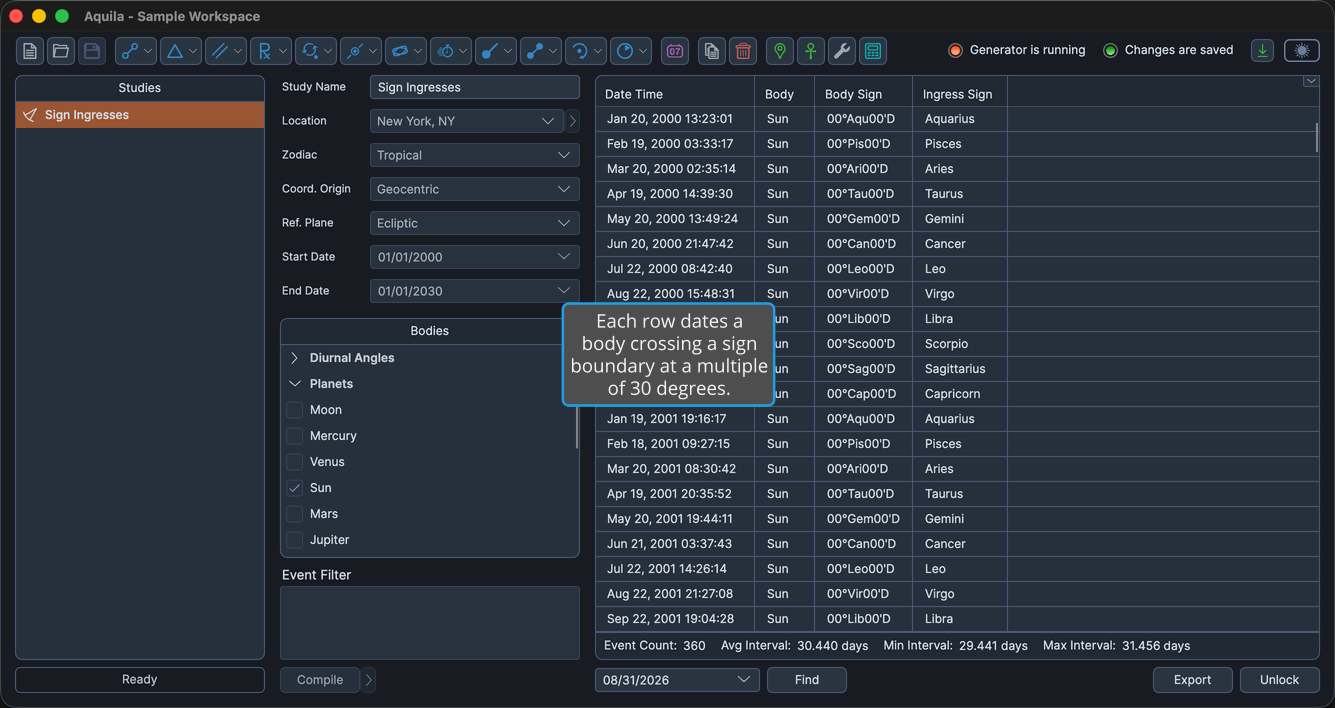Click the Compile button
Image resolution: width=1335 pixels, height=708 pixels.
point(320,680)
